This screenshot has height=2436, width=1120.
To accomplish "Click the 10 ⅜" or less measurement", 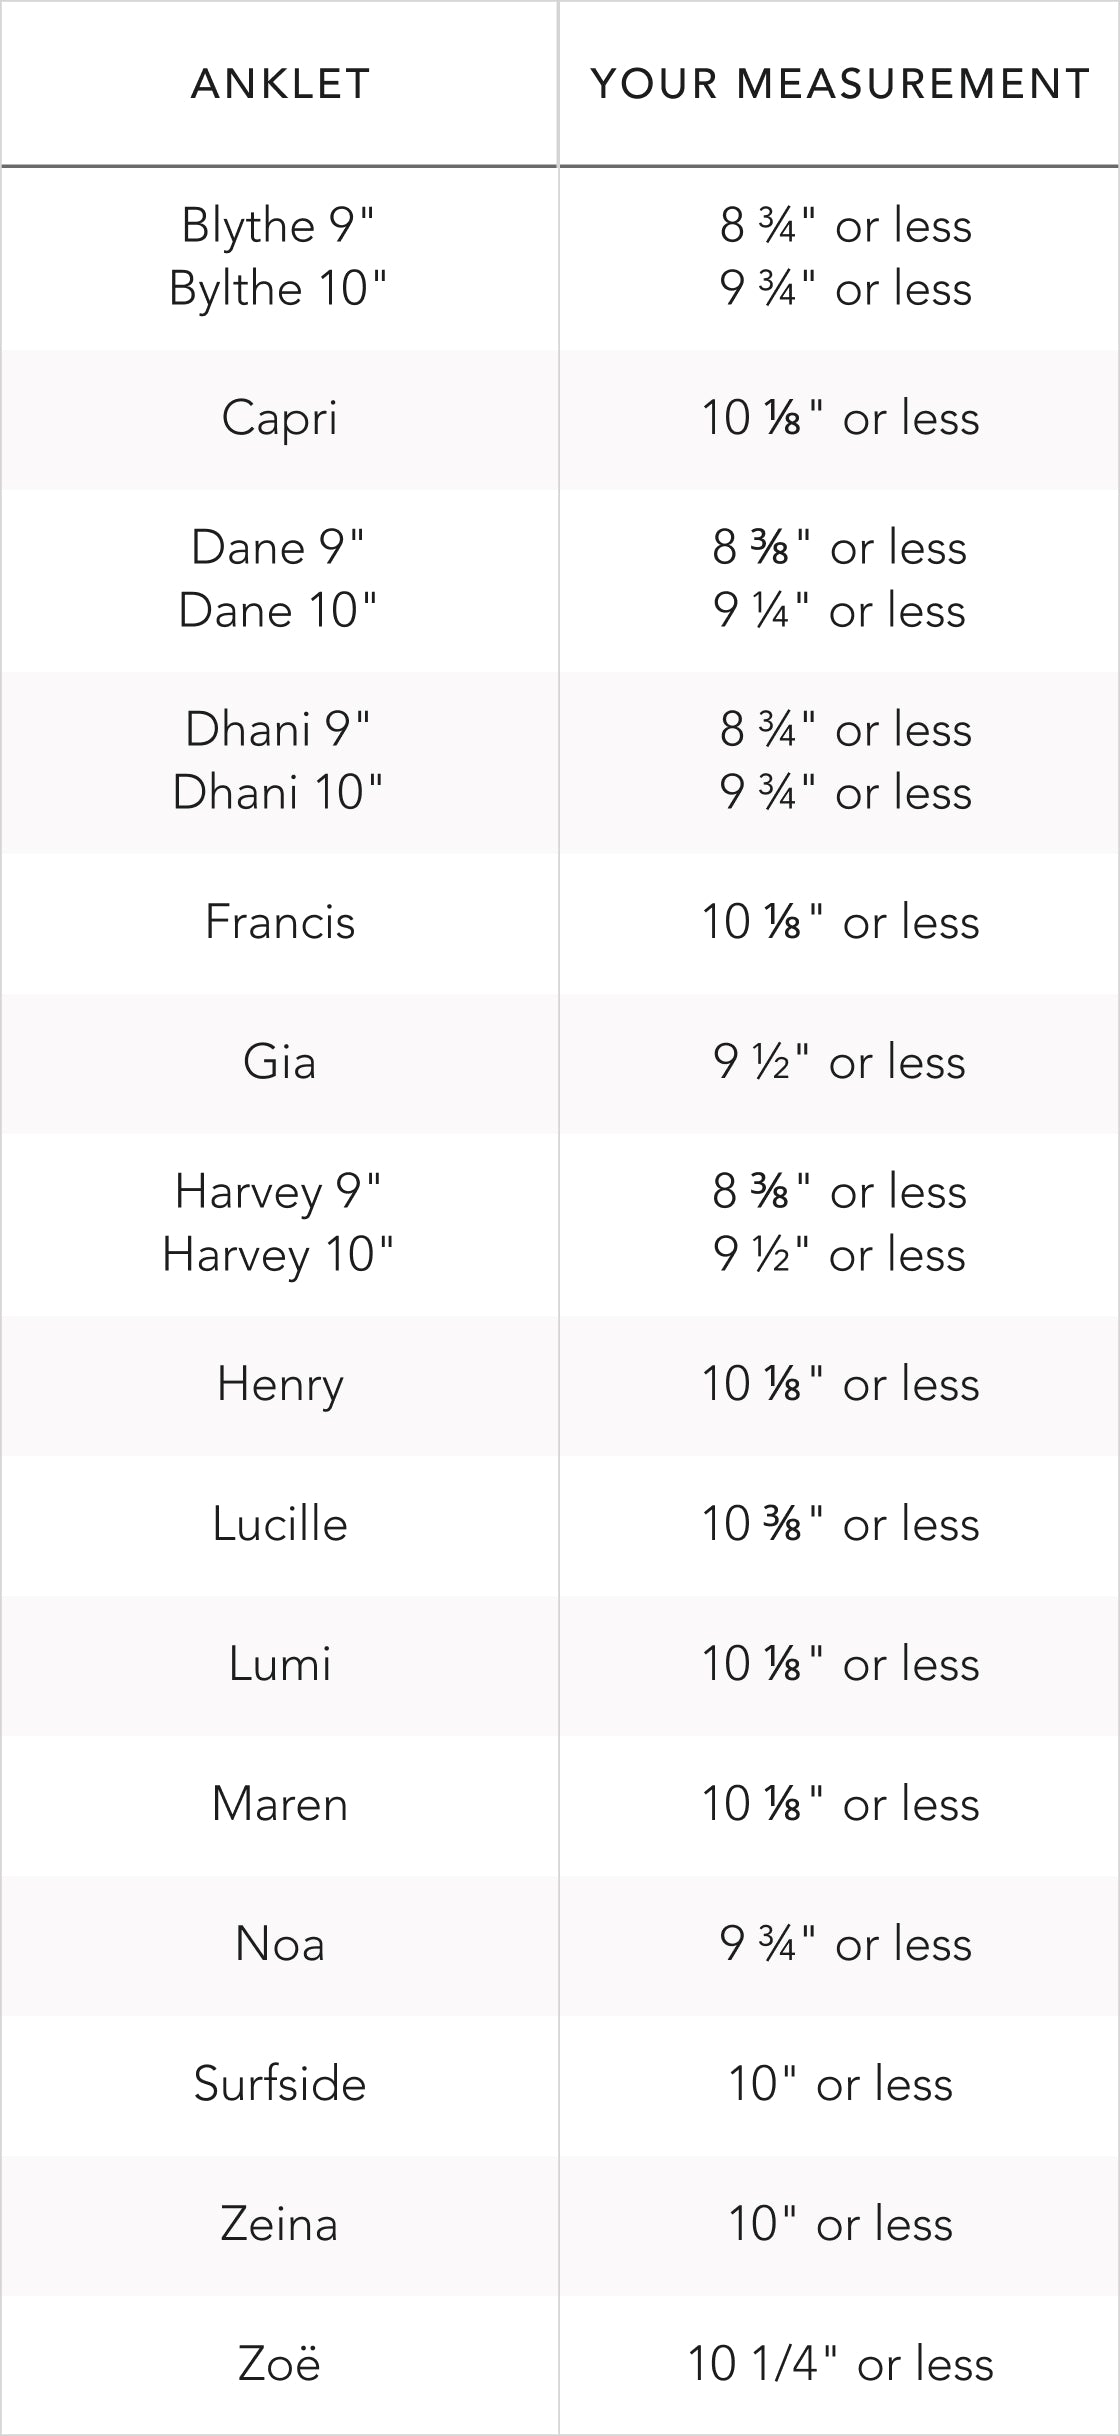I will coord(840,1524).
